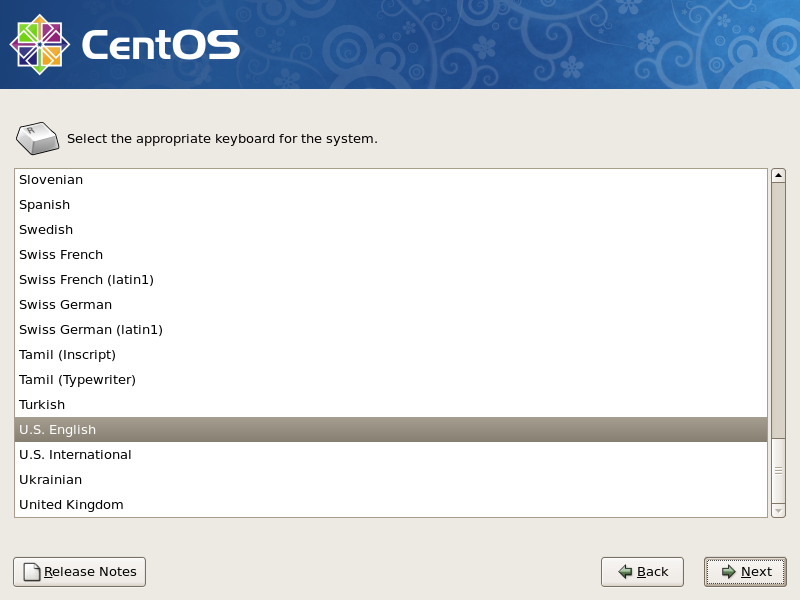Open the Release Notes button
This screenshot has width=800, height=600.
tap(80, 572)
